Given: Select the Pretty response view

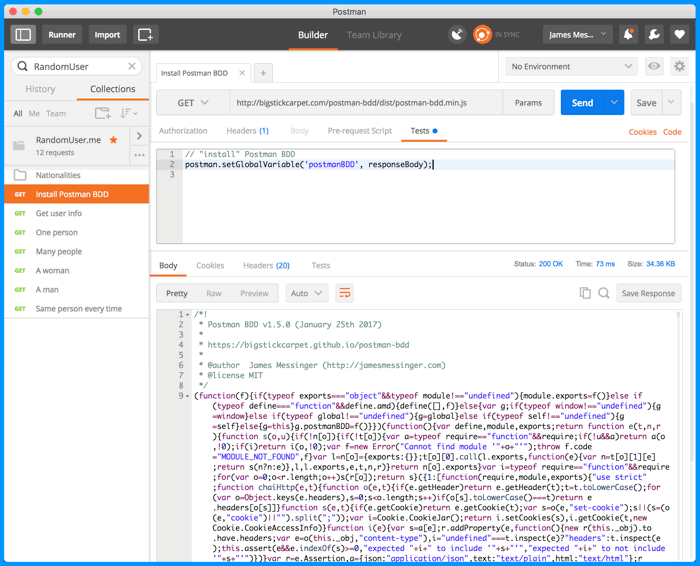Looking at the screenshot, I should coord(177,293).
